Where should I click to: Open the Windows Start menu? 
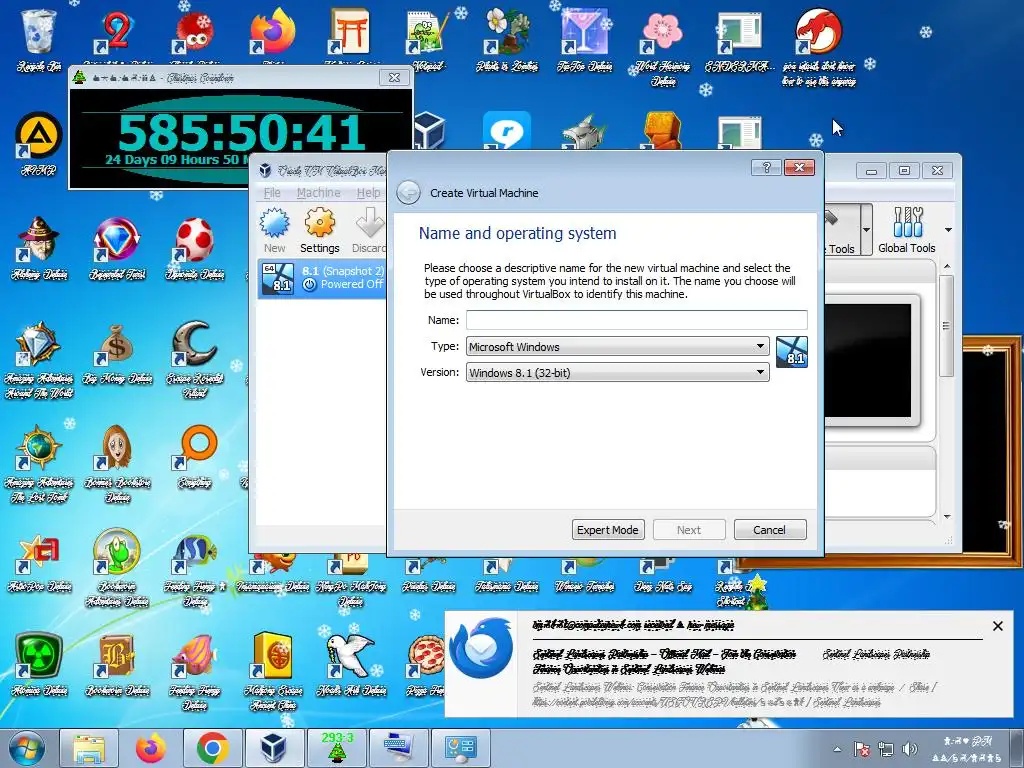click(25, 748)
